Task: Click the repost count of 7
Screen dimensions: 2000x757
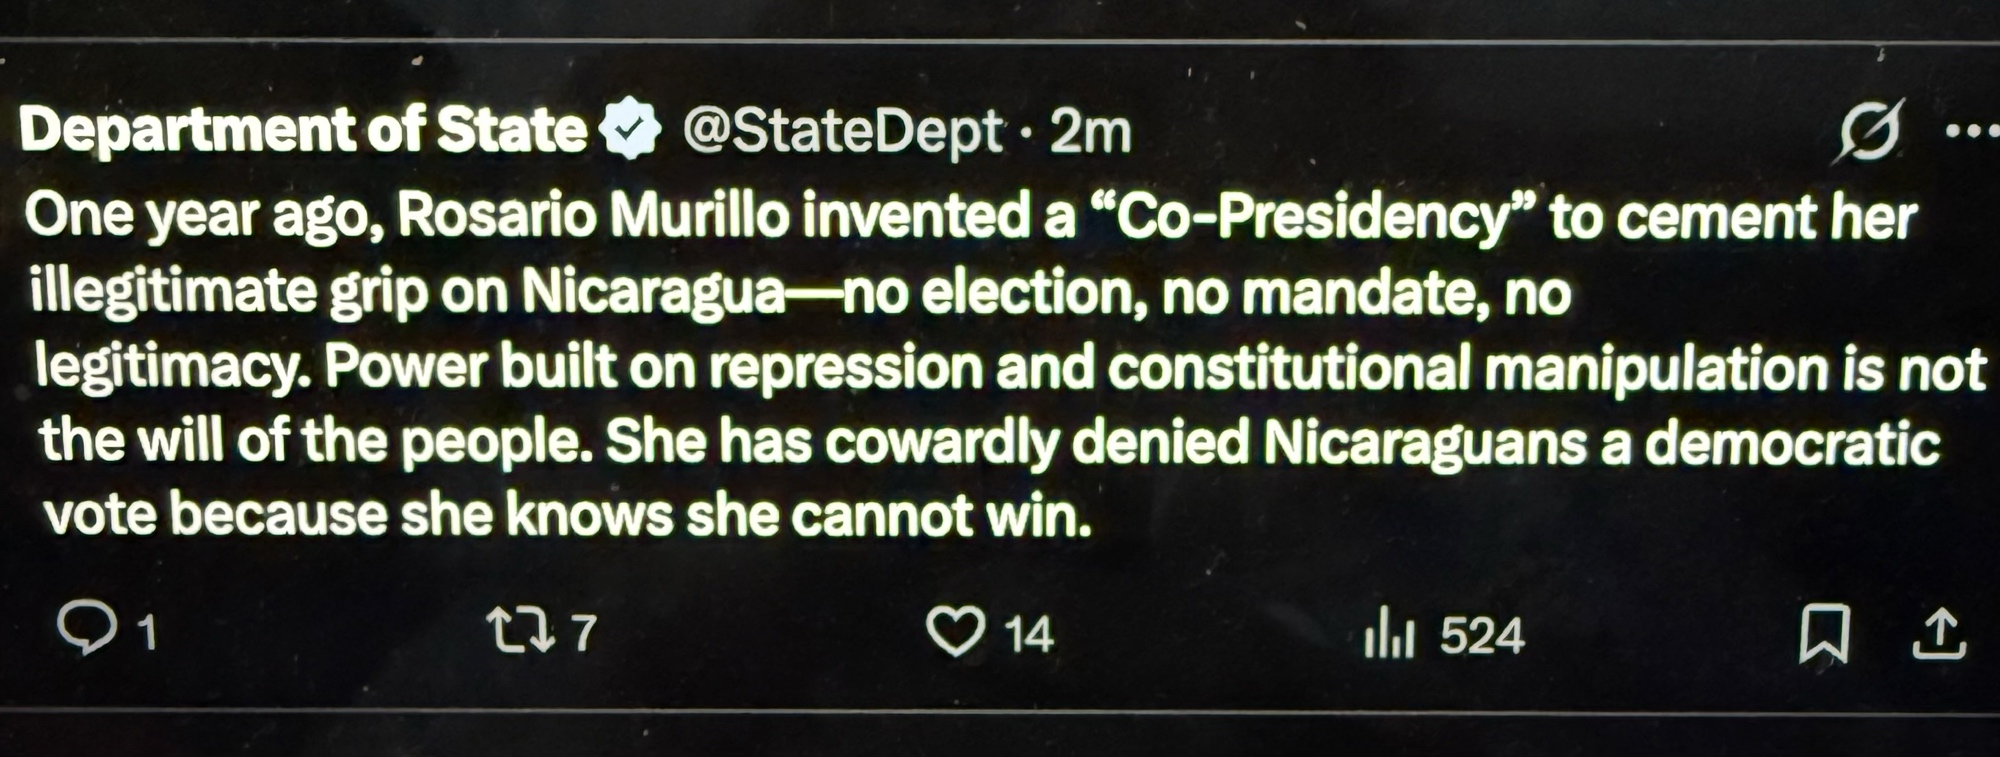Action: [584, 633]
